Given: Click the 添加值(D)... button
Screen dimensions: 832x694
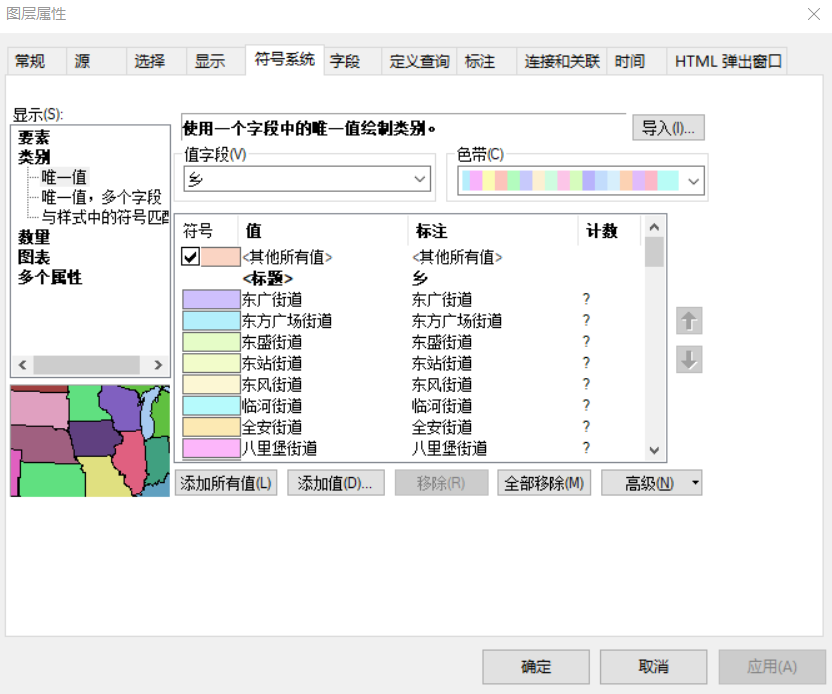Looking at the screenshot, I should tap(335, 483).
